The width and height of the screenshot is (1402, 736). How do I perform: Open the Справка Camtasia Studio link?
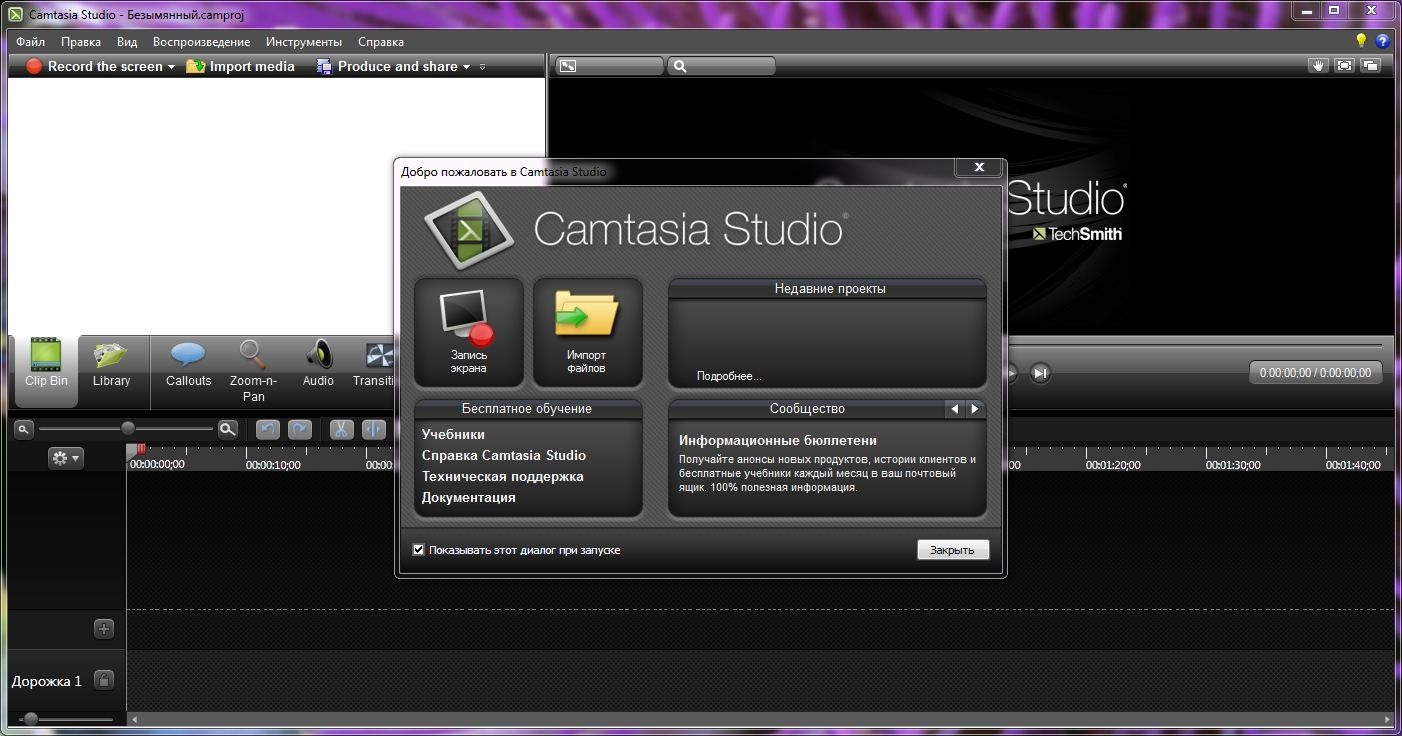click(504, 455)
